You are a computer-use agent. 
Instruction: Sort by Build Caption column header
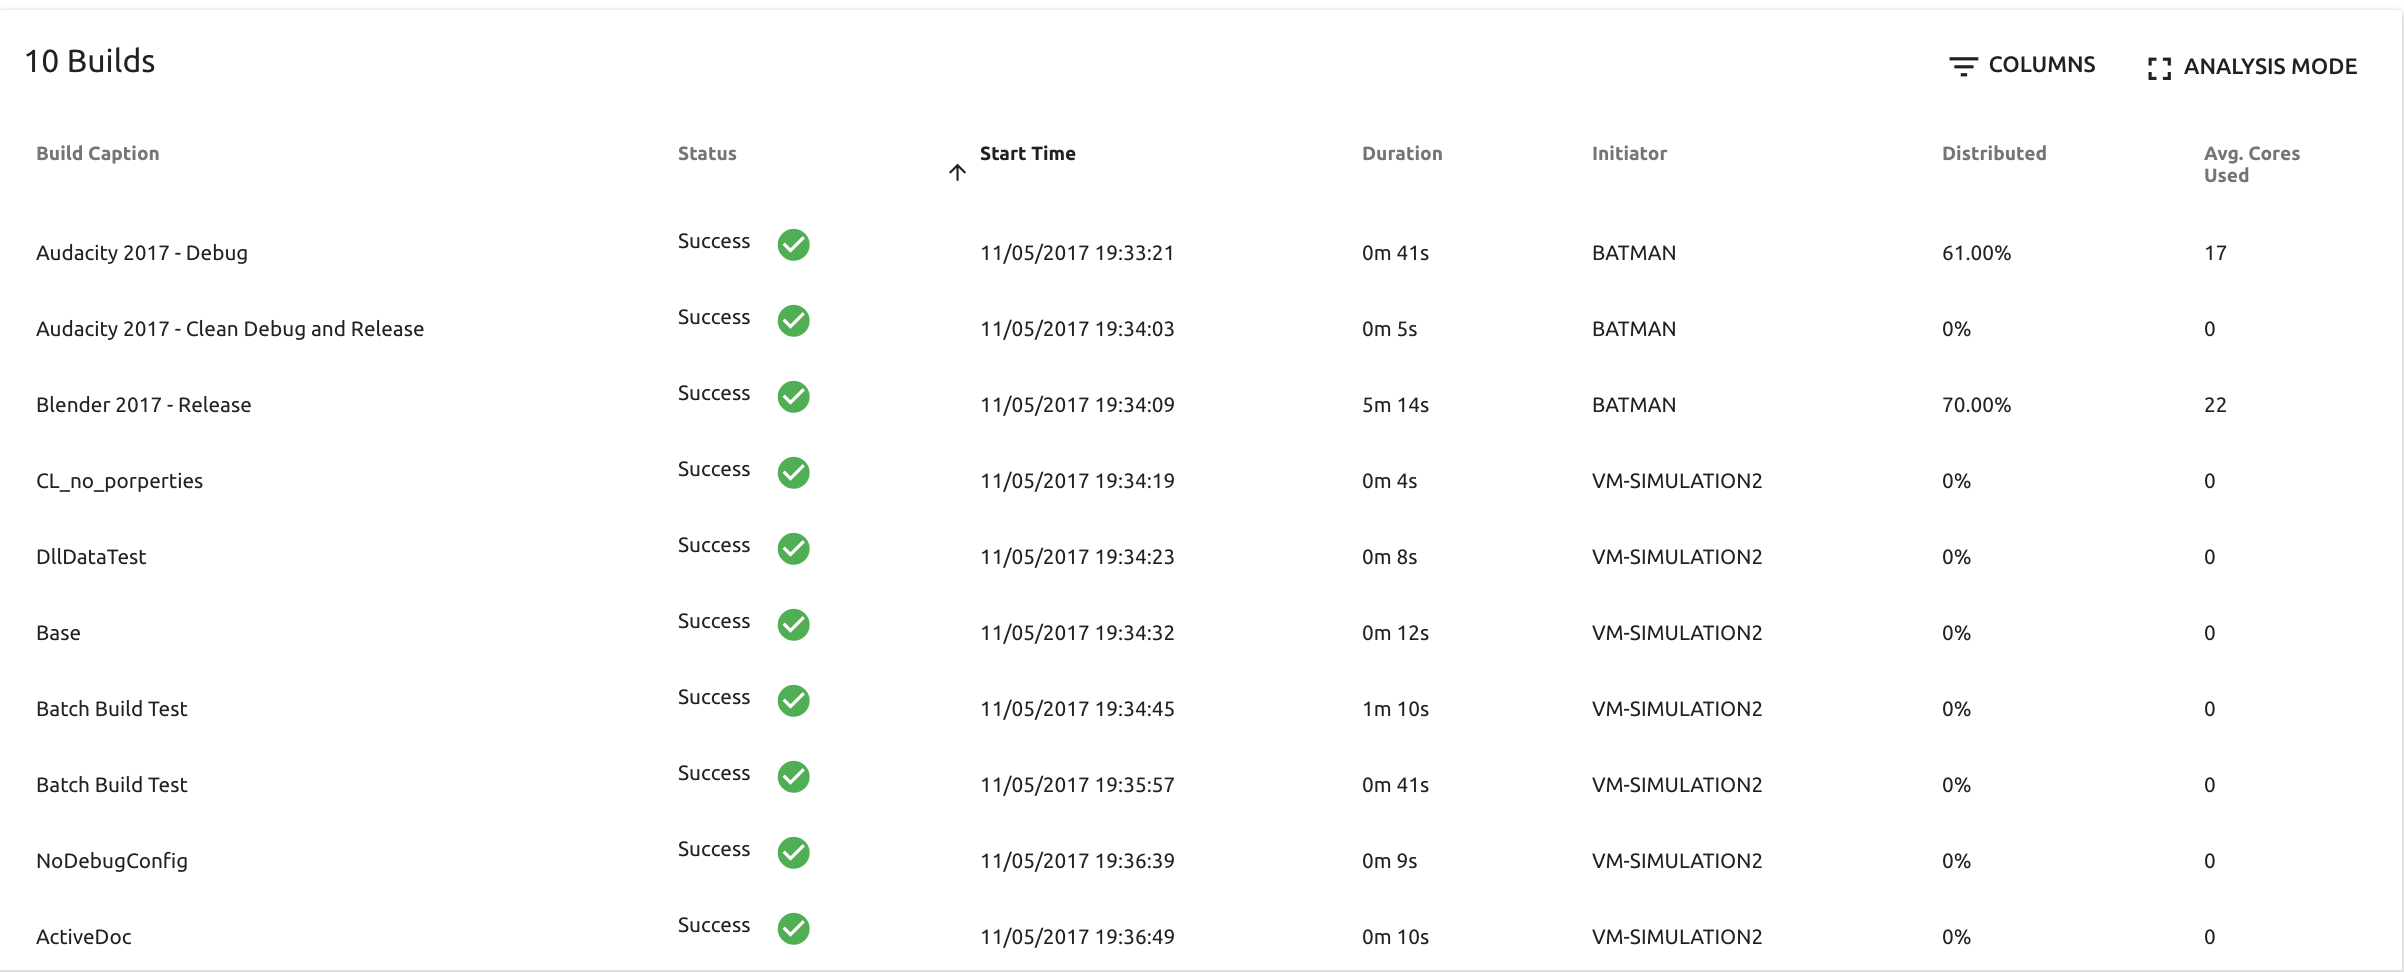pyautogui.click(x=98, y=153)
